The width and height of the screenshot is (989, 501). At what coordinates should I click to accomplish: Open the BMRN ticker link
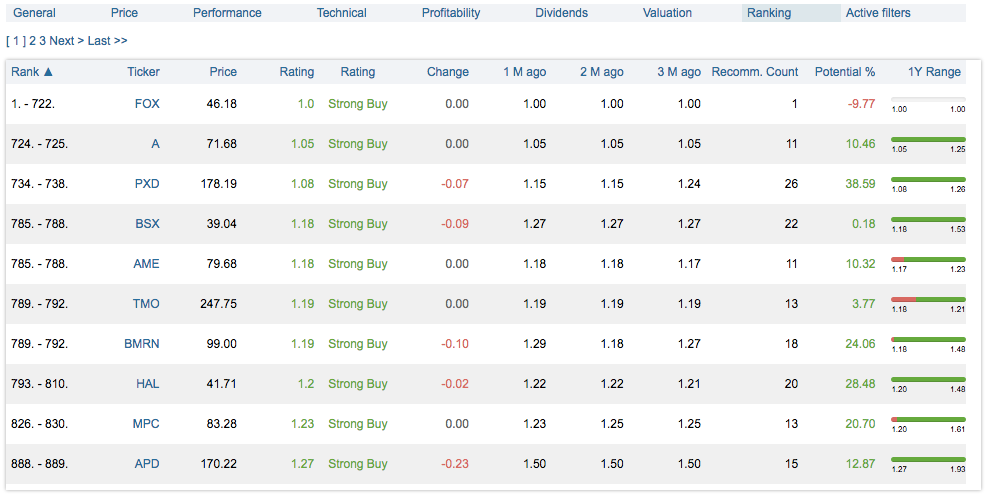(142, 344)
